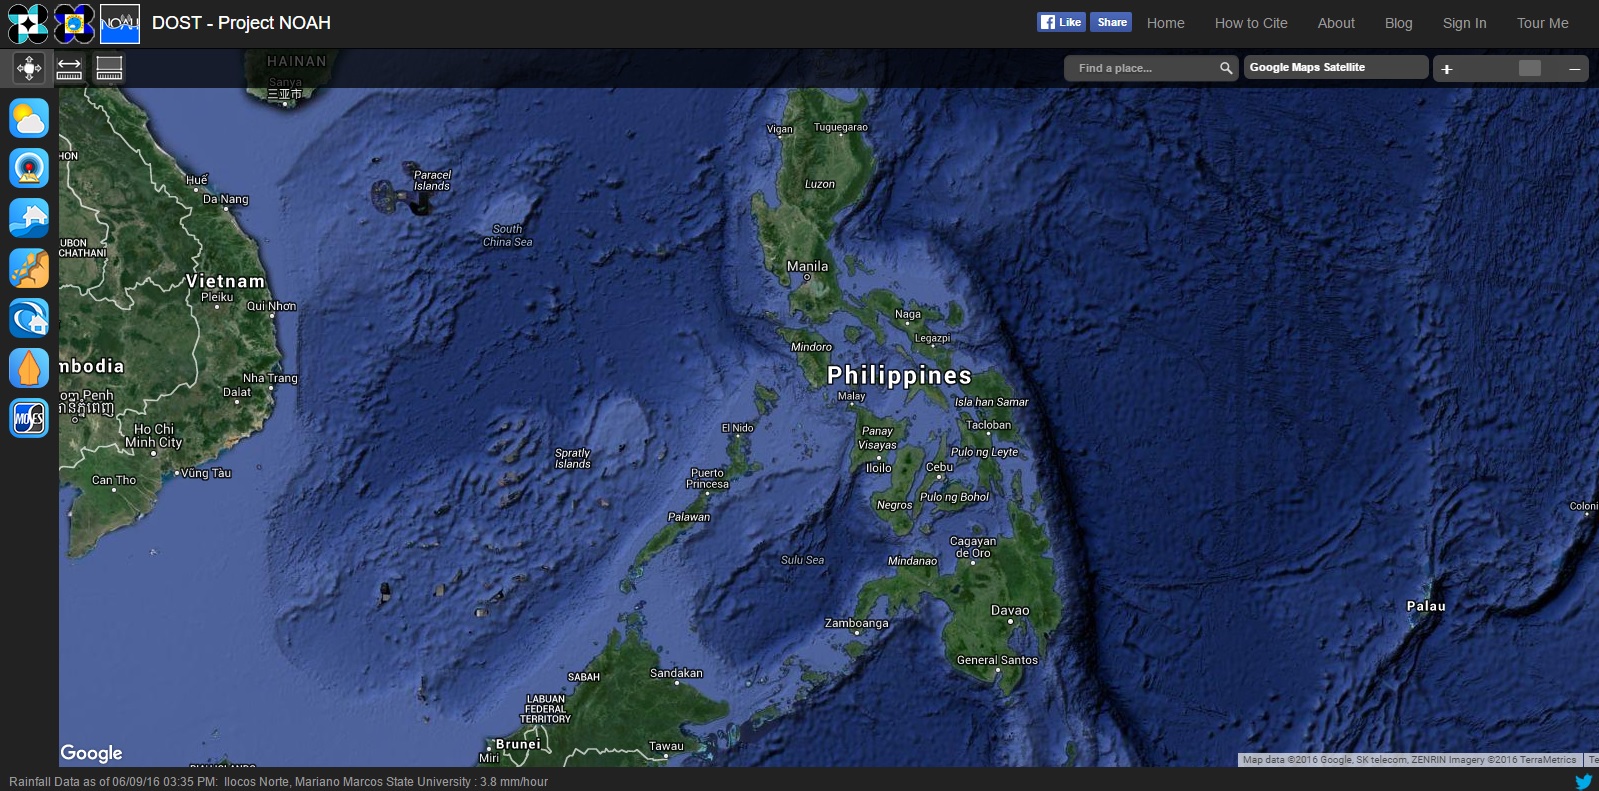Zoom out with the minus button
The width and height of the screenshot is (1599, 791).
click(x=1574, y=69)
